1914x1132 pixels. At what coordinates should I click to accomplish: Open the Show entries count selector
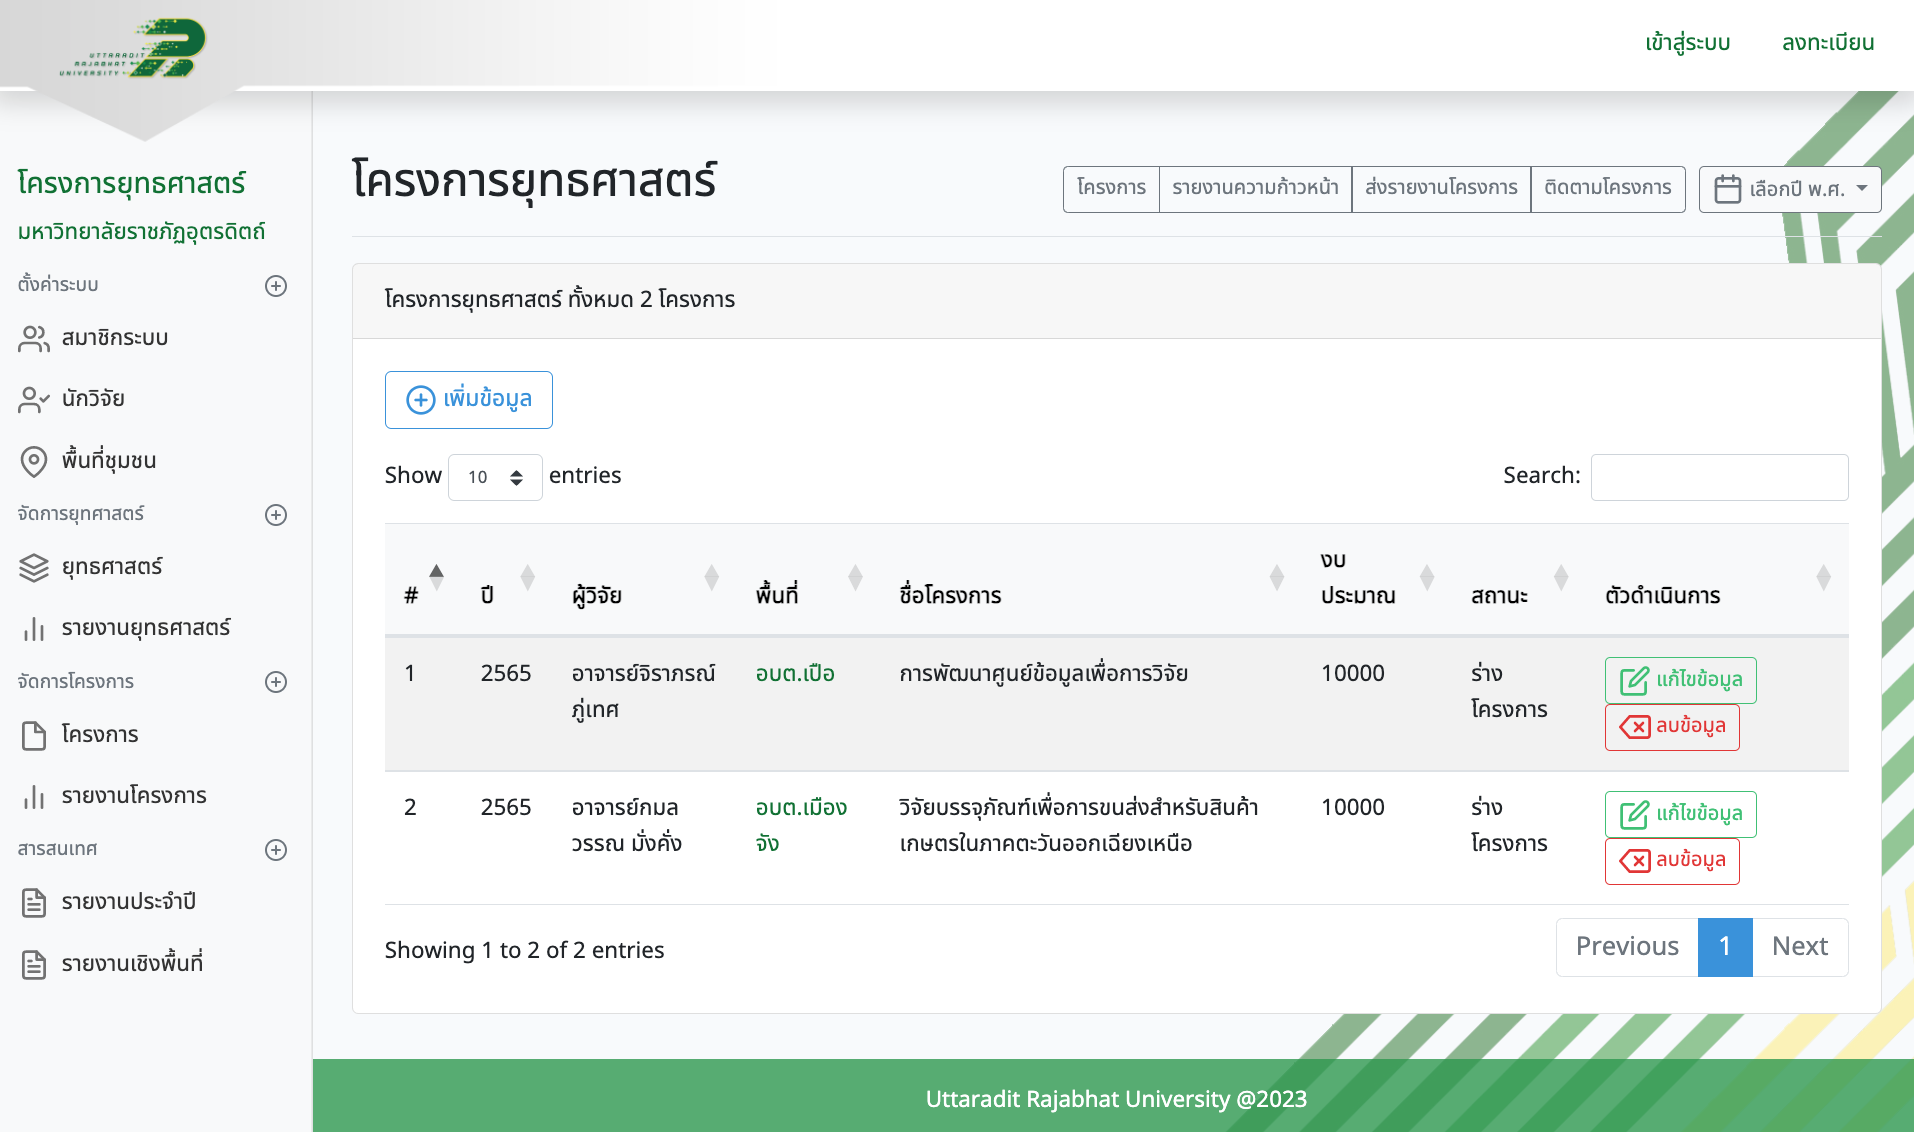pyautogui.click(x=495, y=477)
